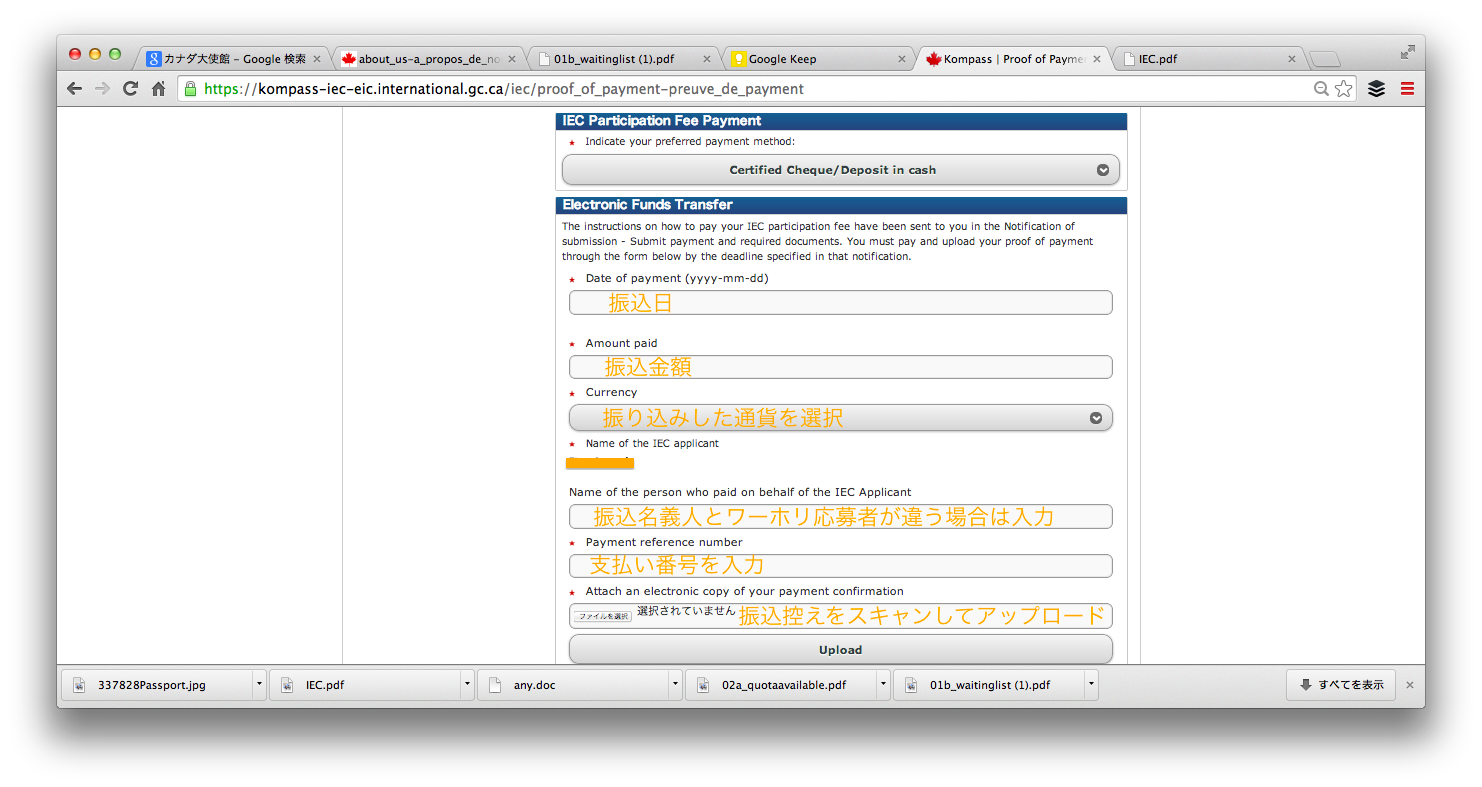Image resolution: width=1482 pixels, height=787 pixels.
Task: Click the Date of payment input field
Action: [x=840, y=303]
